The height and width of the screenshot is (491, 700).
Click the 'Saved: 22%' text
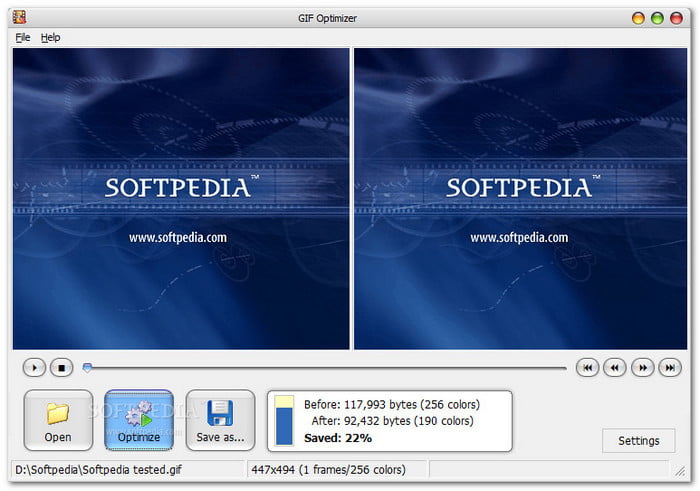[338, 438]
